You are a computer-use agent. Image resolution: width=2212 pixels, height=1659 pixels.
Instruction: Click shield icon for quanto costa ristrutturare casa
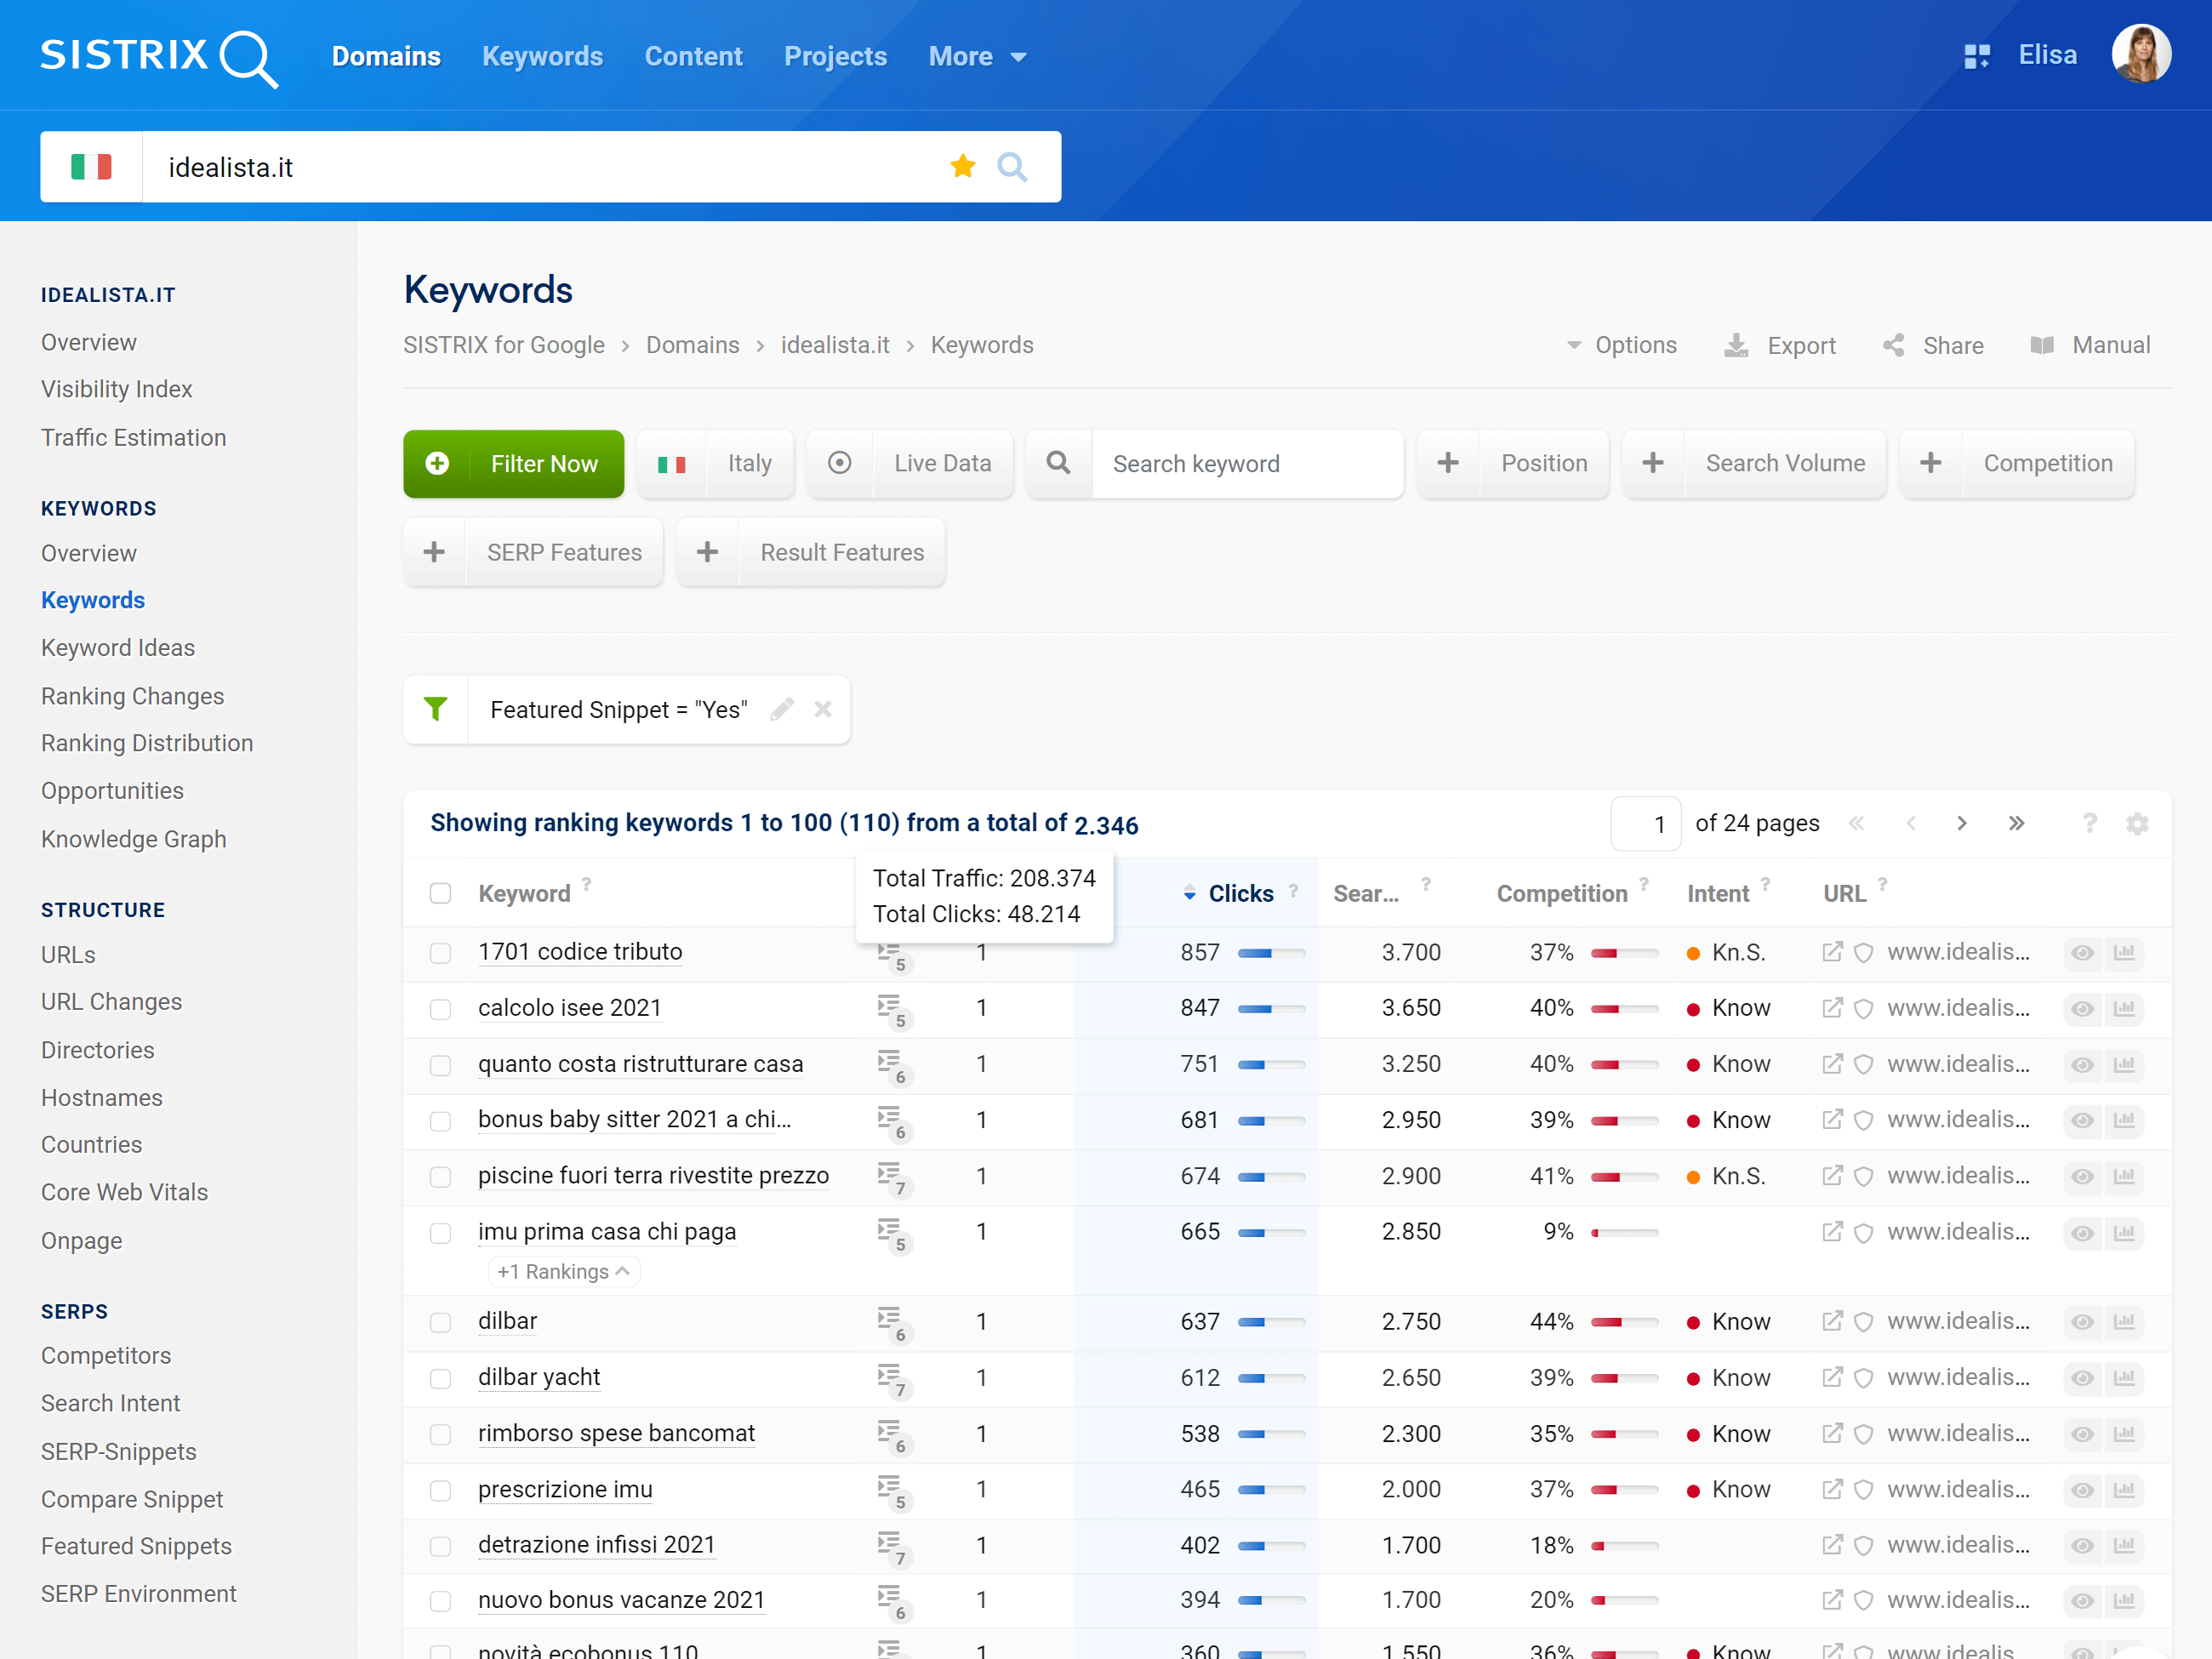click(x=1863, y=1064)
